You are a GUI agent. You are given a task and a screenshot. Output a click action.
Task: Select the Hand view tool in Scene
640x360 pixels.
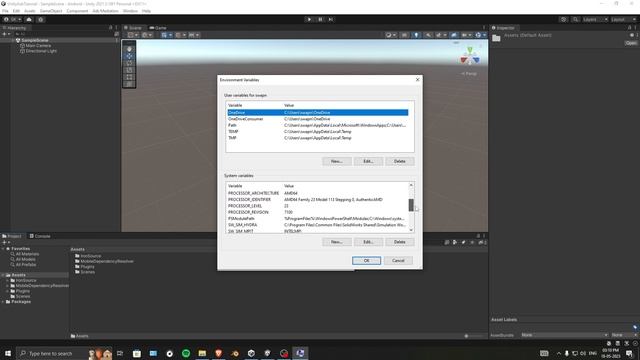click(x=129, y=49)
